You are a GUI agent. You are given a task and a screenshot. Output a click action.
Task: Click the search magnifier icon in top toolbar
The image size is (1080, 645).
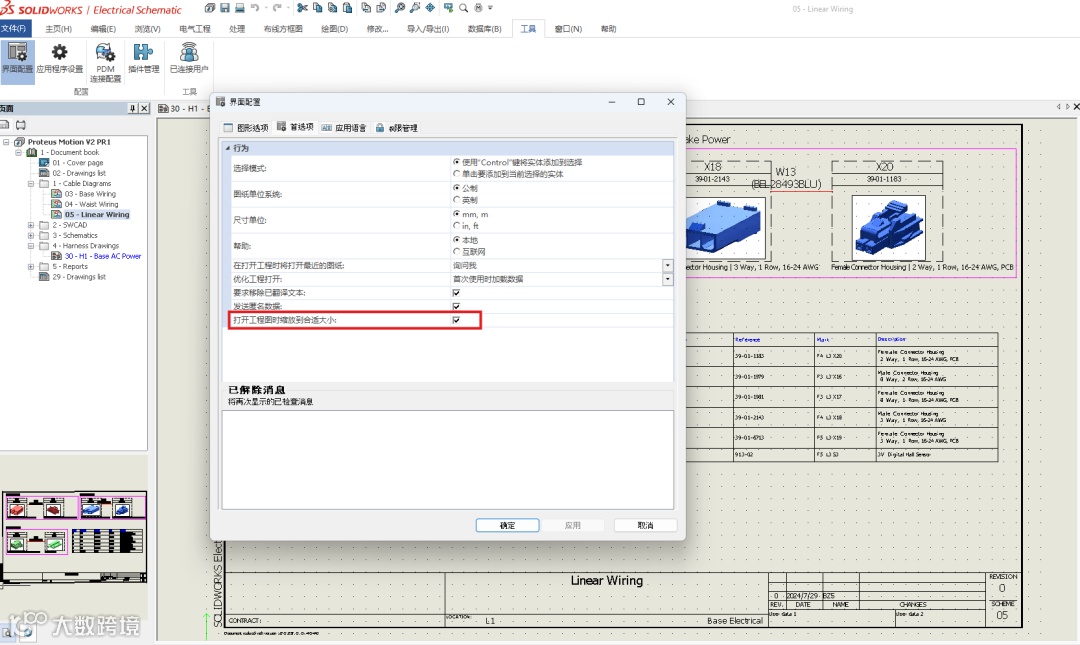tap(464, 8)
